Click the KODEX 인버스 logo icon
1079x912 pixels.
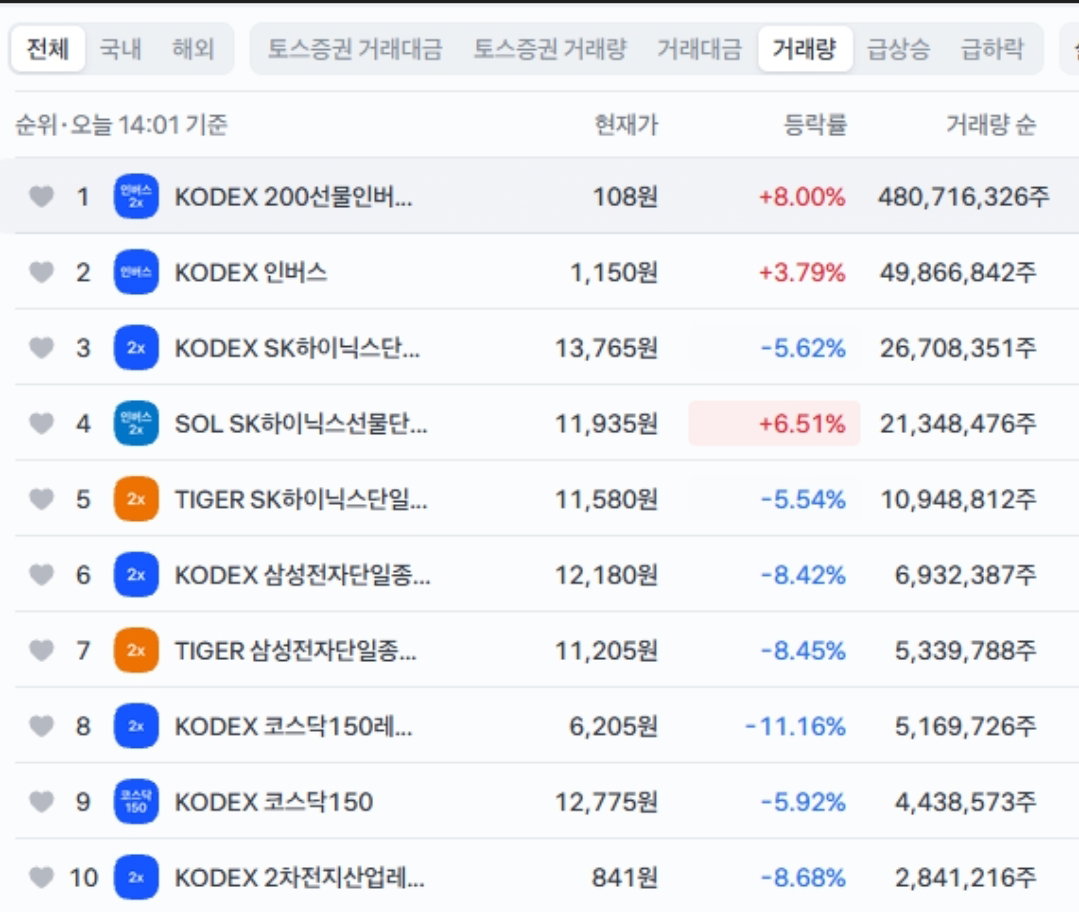coord(136,272)
